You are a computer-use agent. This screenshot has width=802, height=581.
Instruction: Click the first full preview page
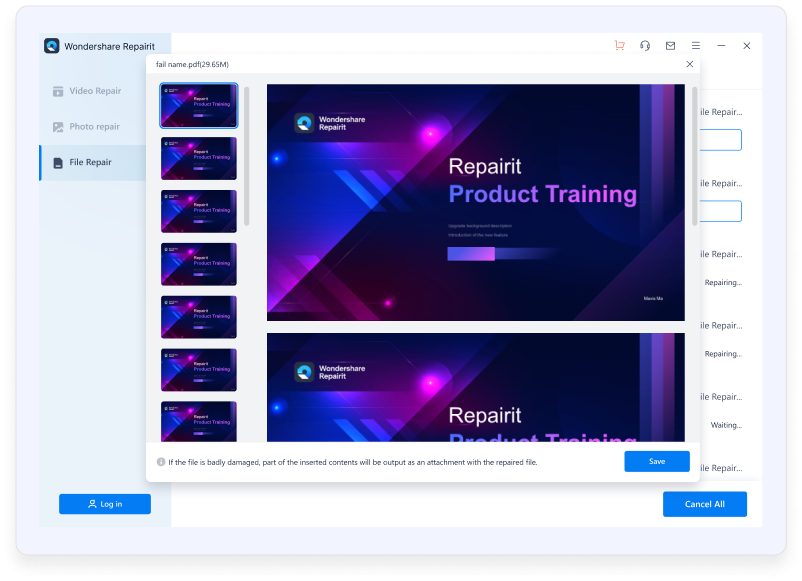476,203
